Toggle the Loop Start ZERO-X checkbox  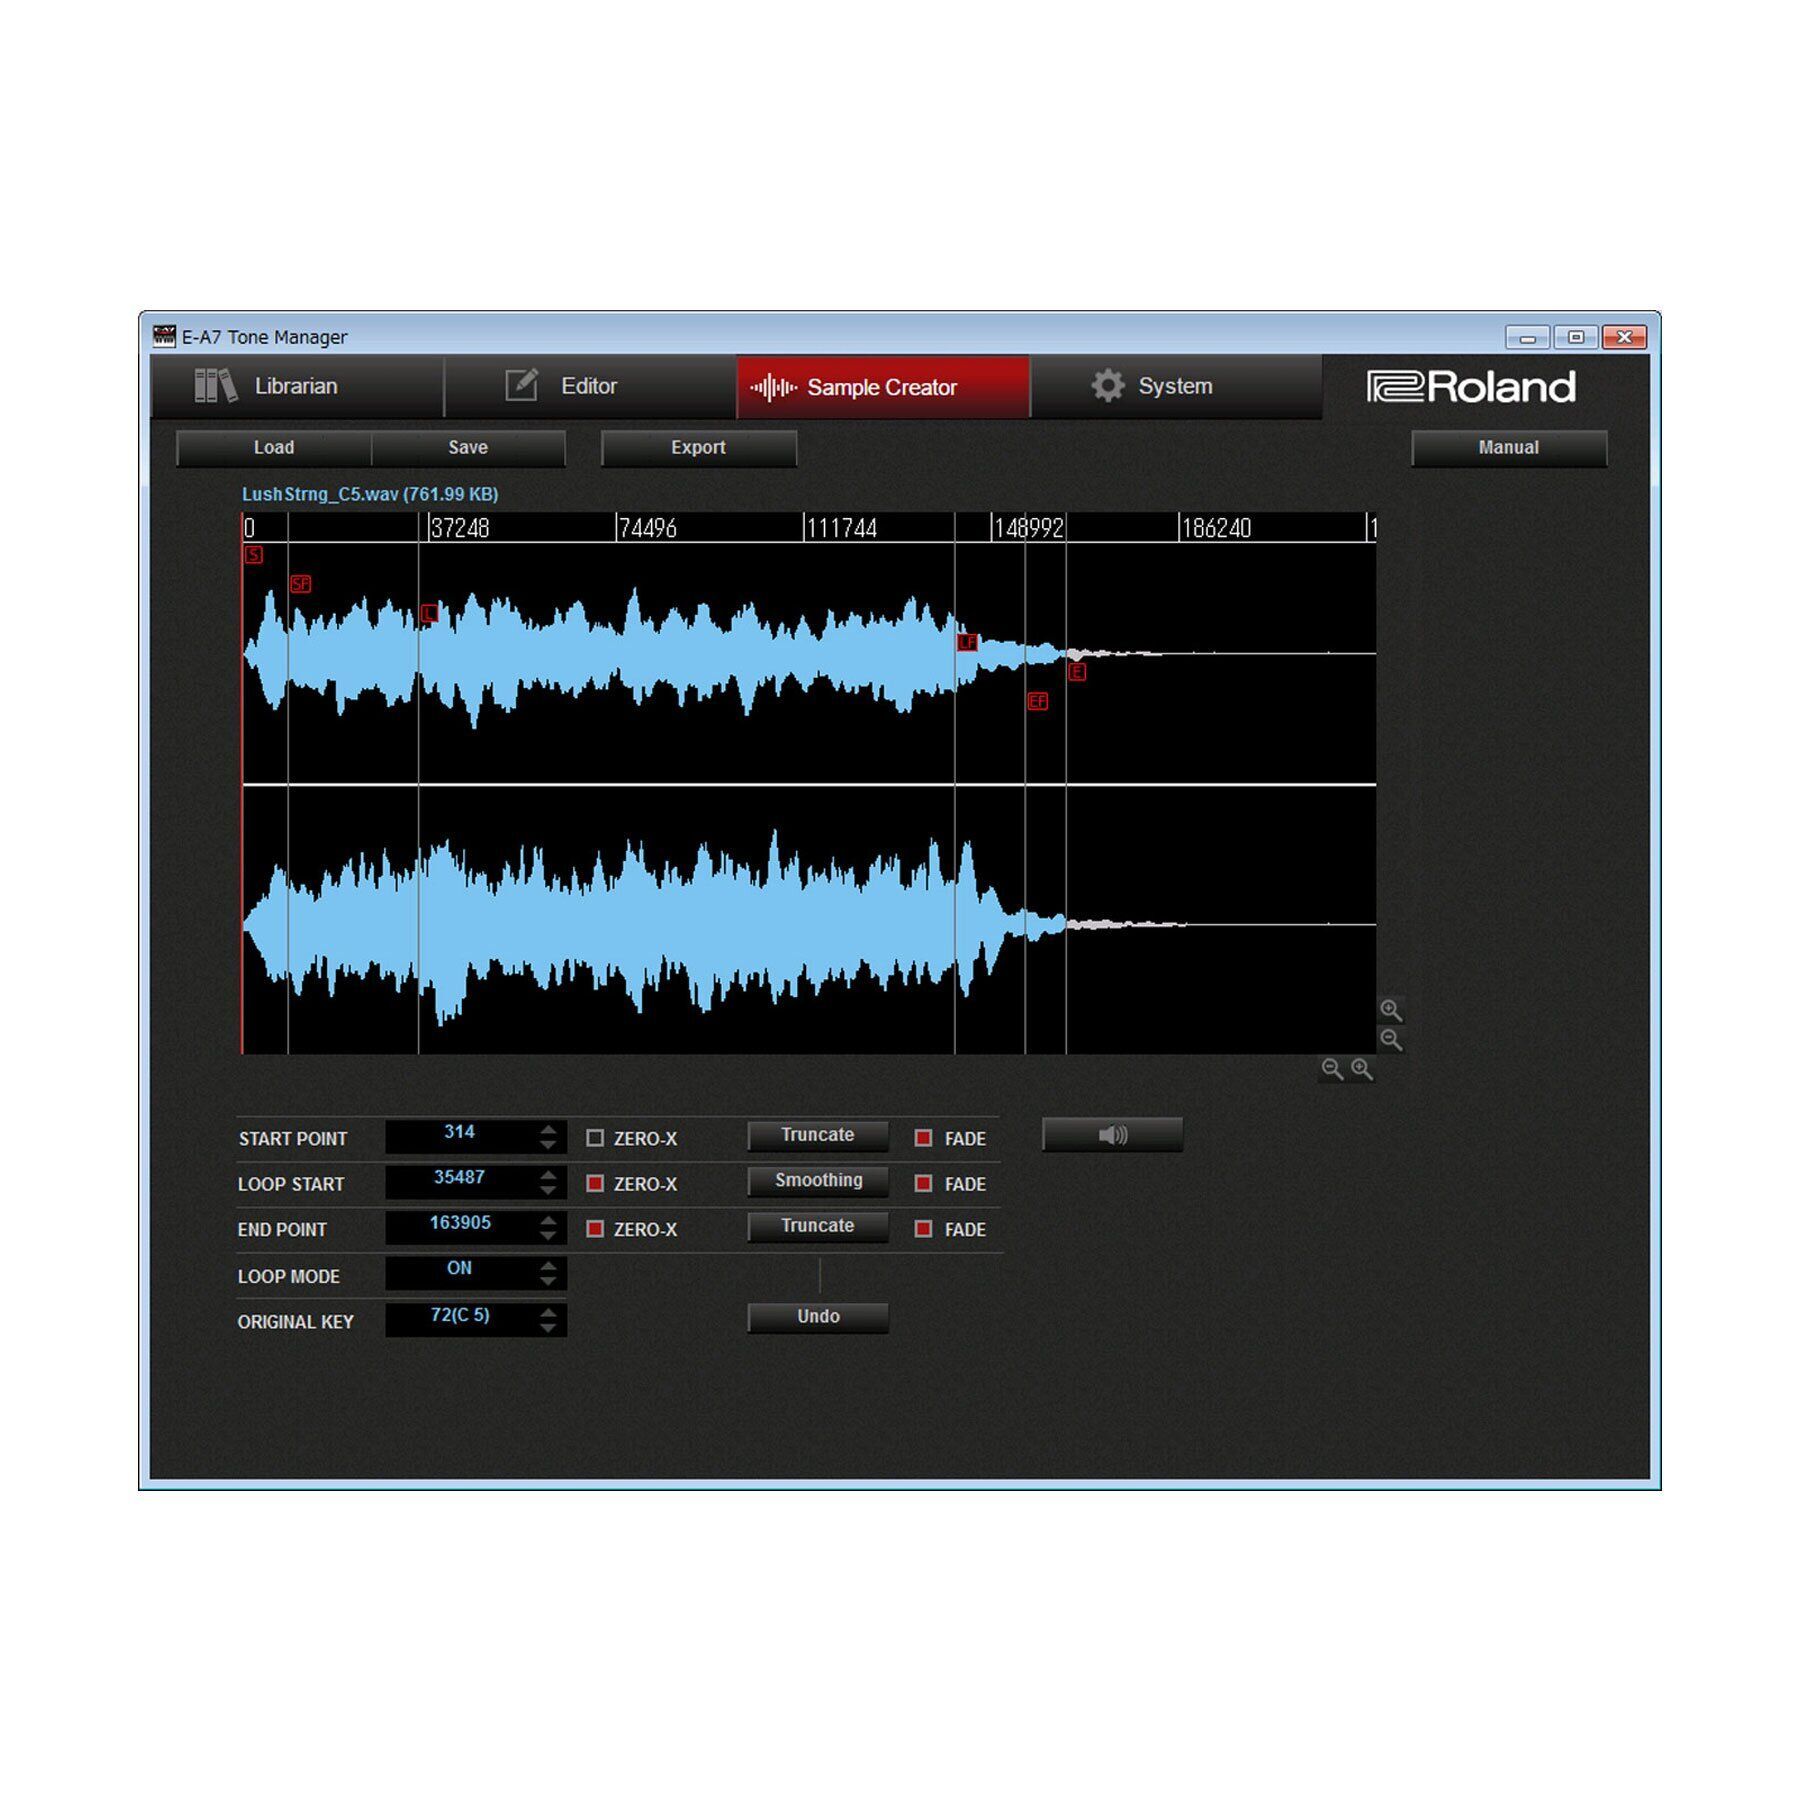[x=595, y=1184]
